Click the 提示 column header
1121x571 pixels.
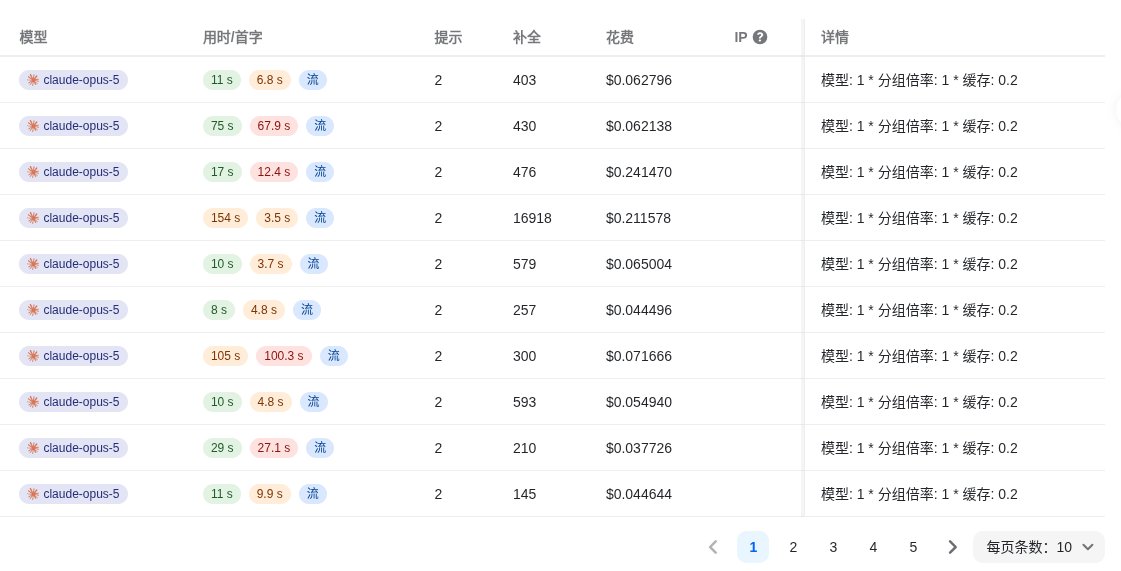pos(448,37)
